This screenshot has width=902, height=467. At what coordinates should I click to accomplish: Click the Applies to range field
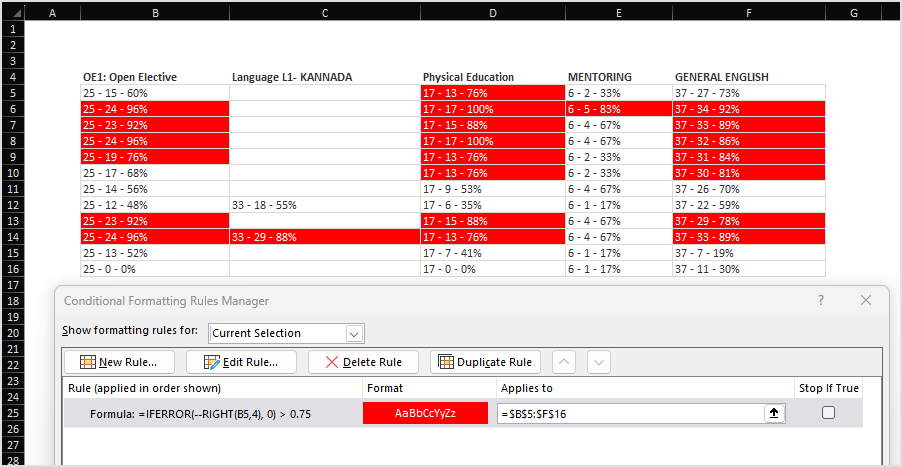(x=630, y=414)
